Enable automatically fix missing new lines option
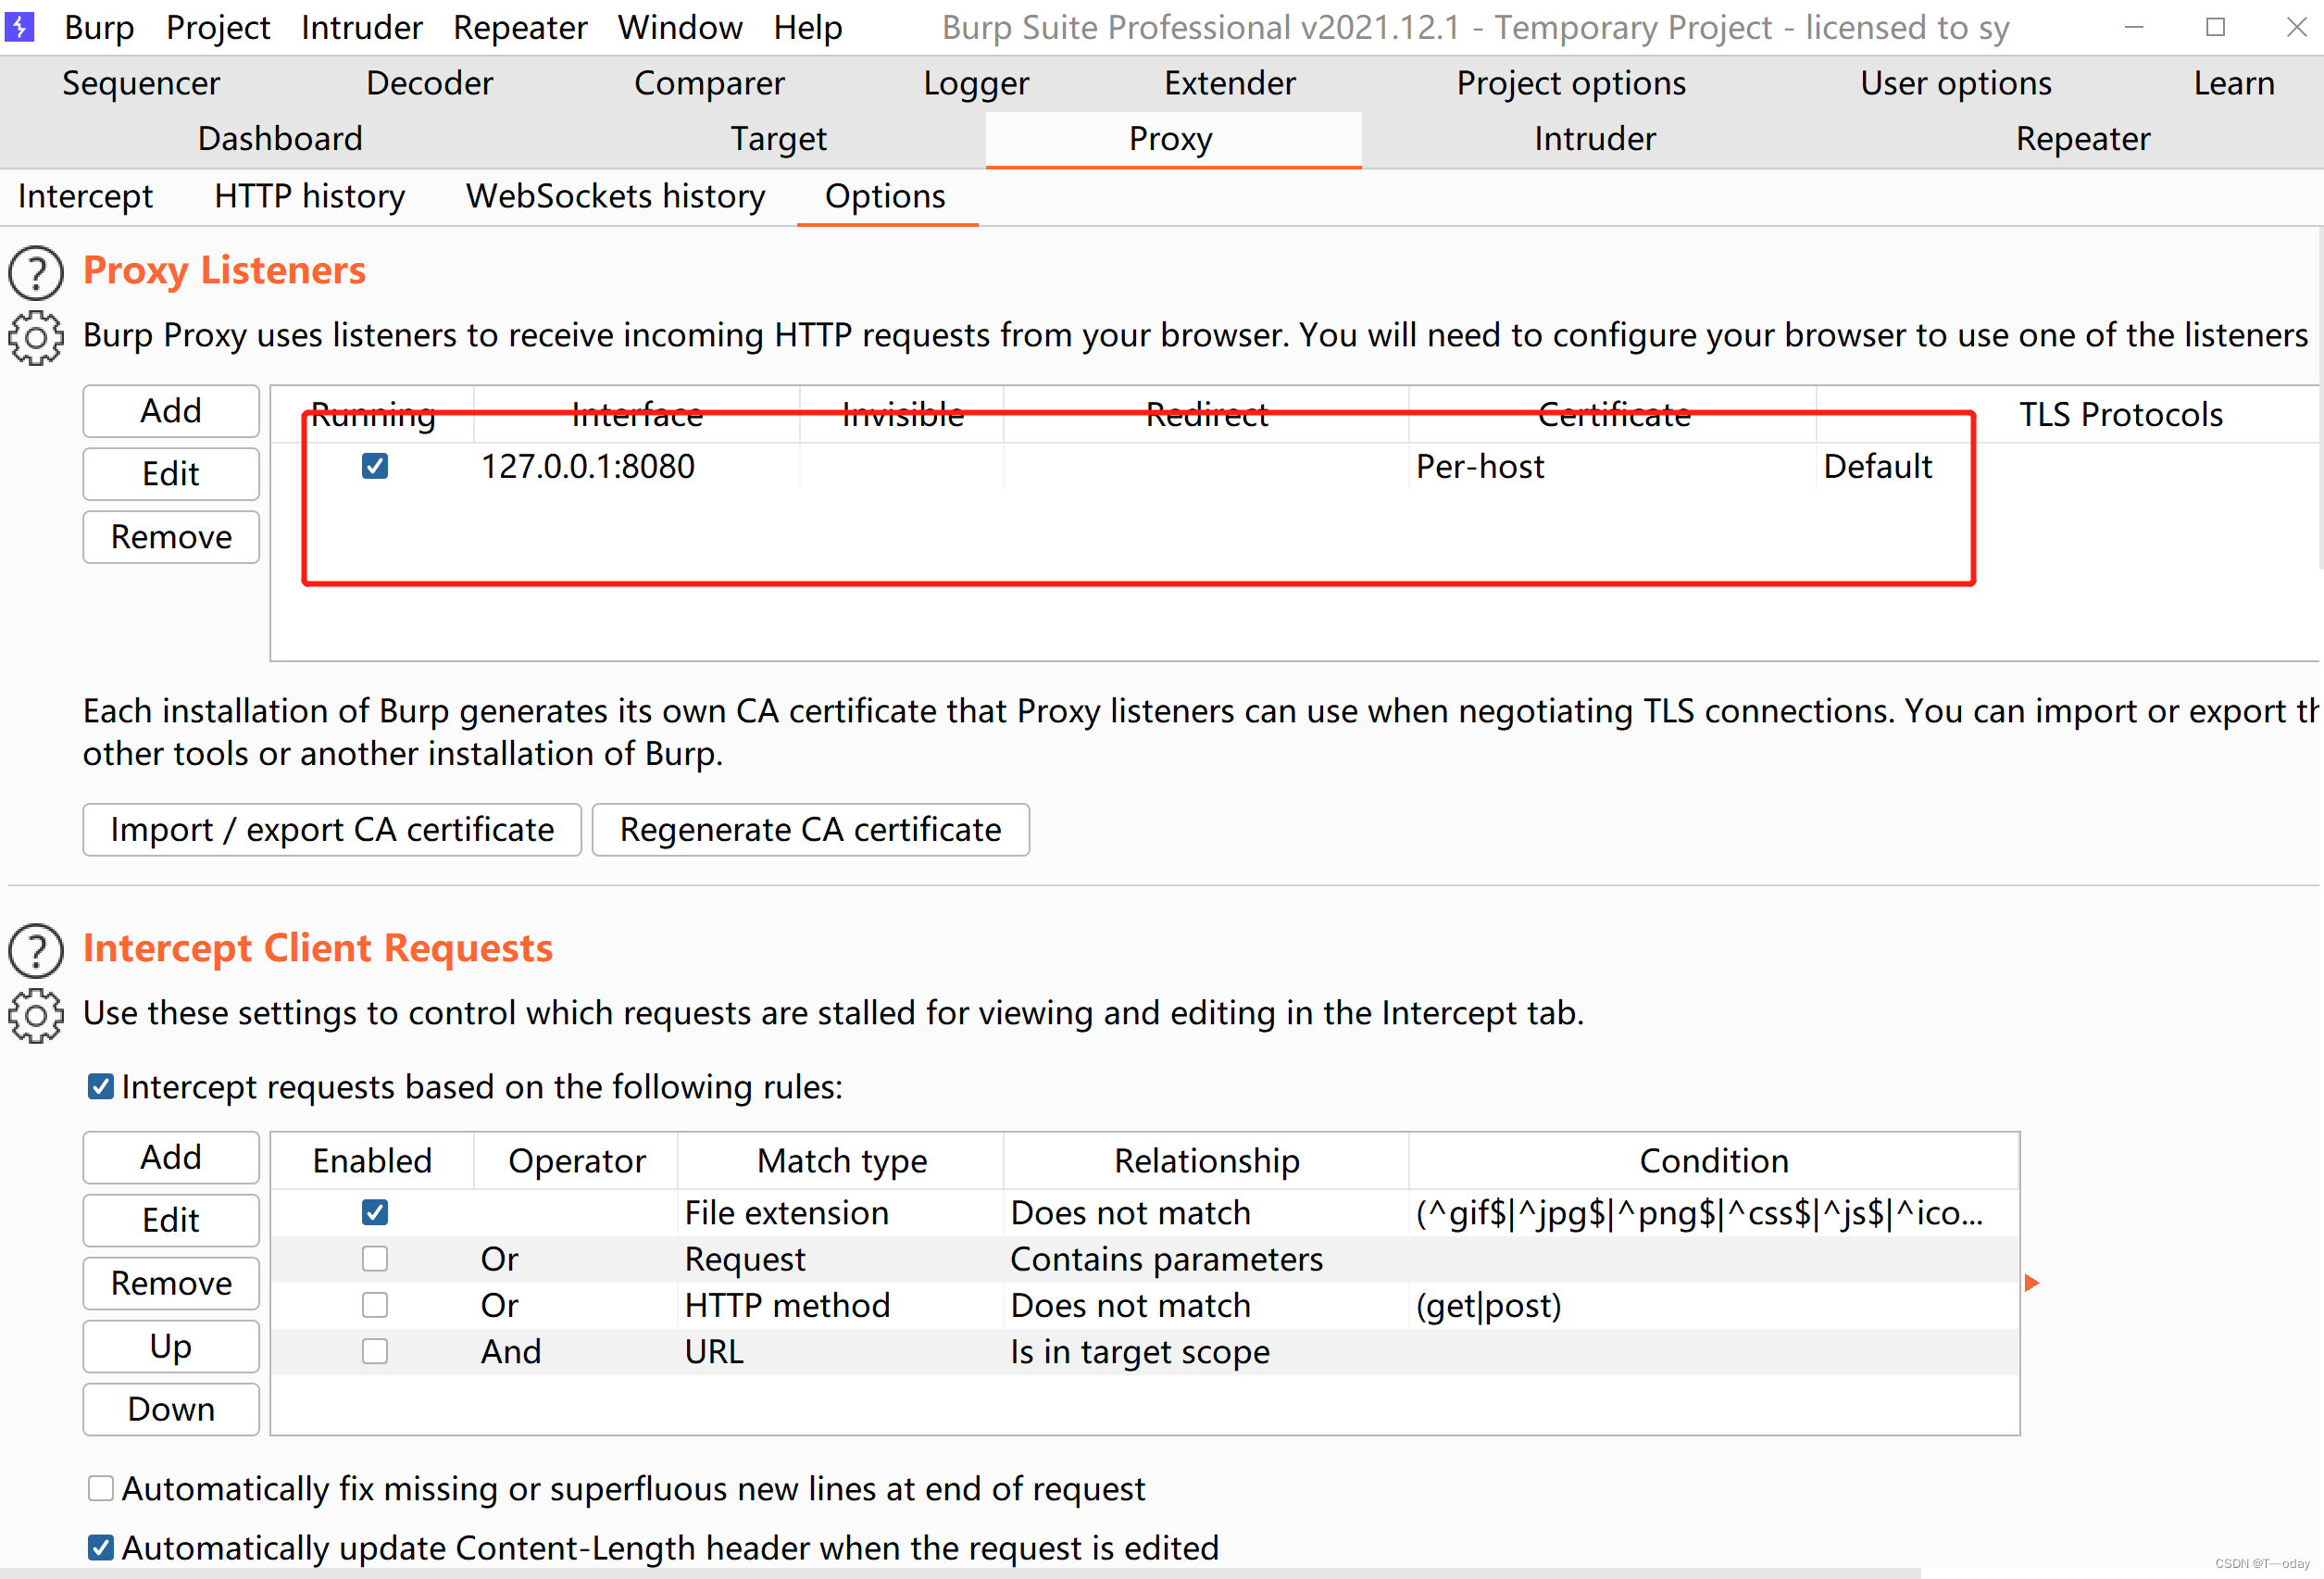This screenshot has width=2324, height=1579. coord(100,1488)
